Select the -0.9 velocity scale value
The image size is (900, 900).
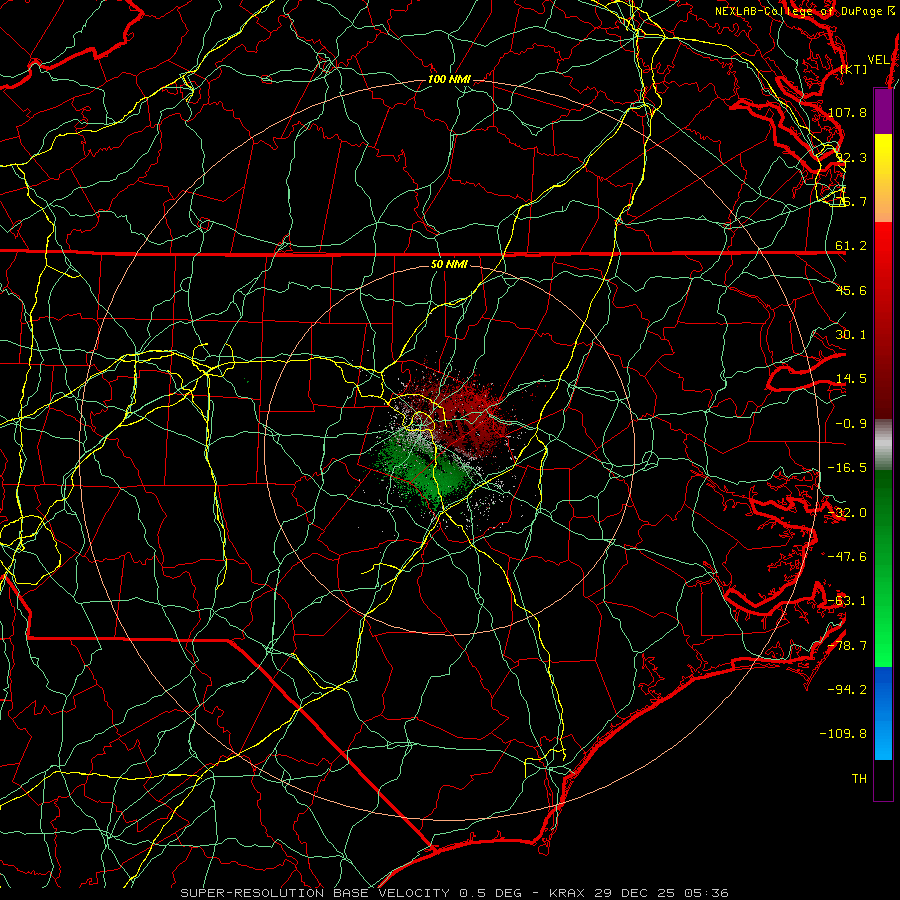click(x=851, y=424)
